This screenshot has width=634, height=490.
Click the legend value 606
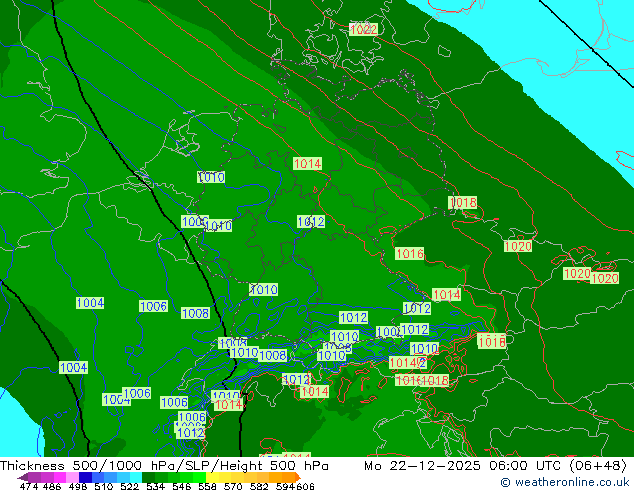click(x=305, y=486)
